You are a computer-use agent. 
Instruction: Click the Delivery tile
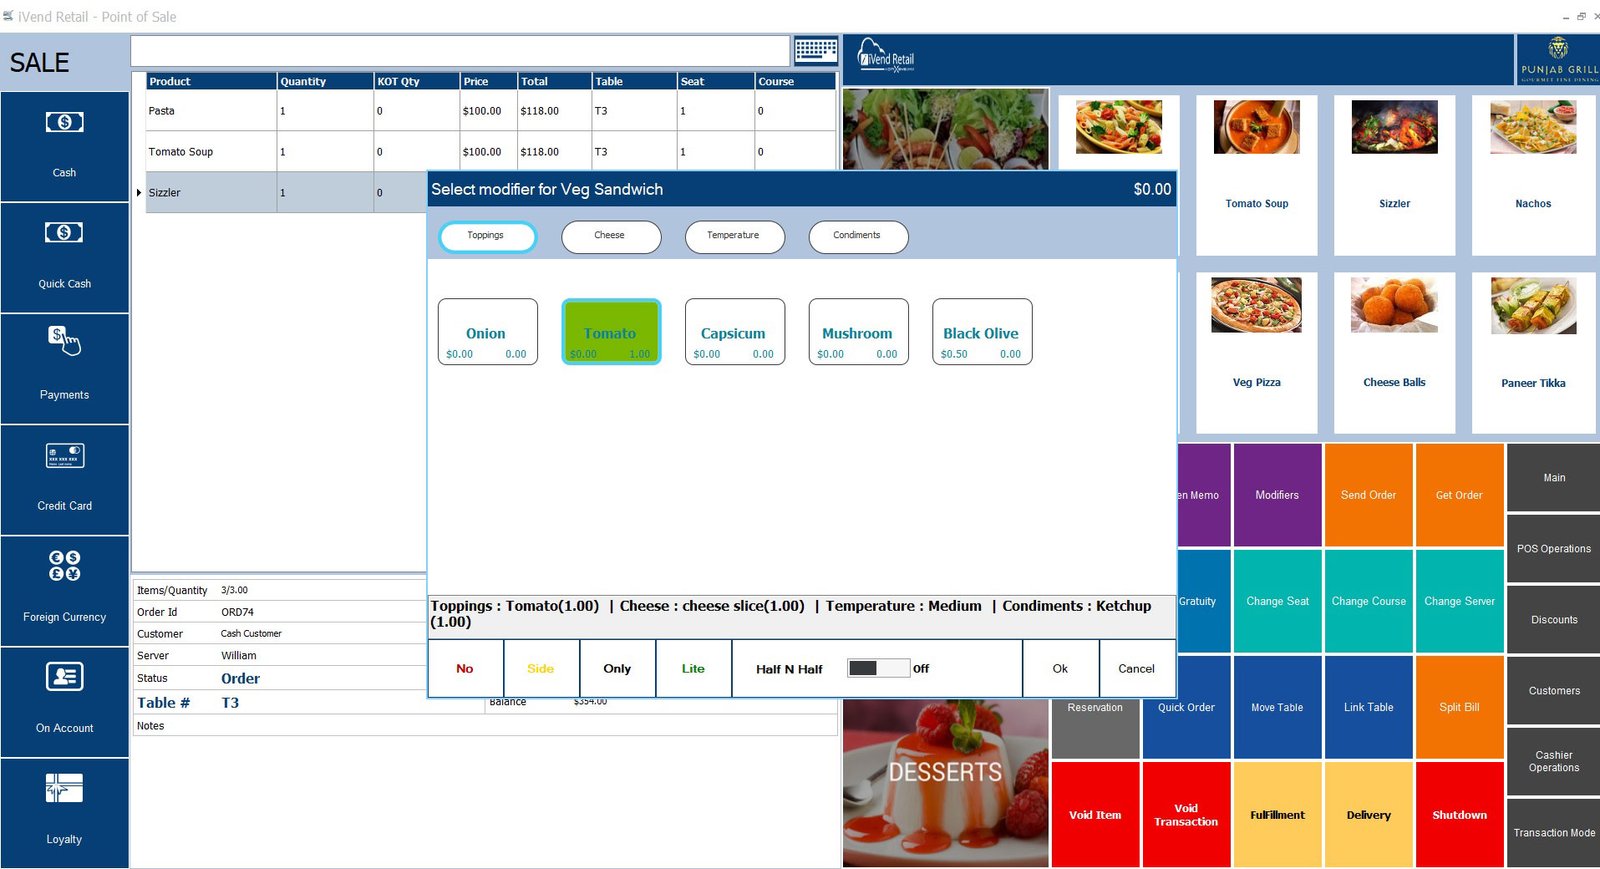pyautogui.click(x=1368, y=815)
